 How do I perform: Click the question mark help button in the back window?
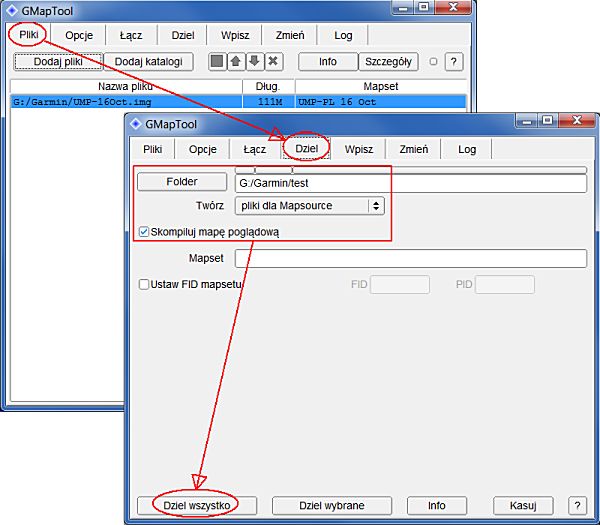pos(453,62)
